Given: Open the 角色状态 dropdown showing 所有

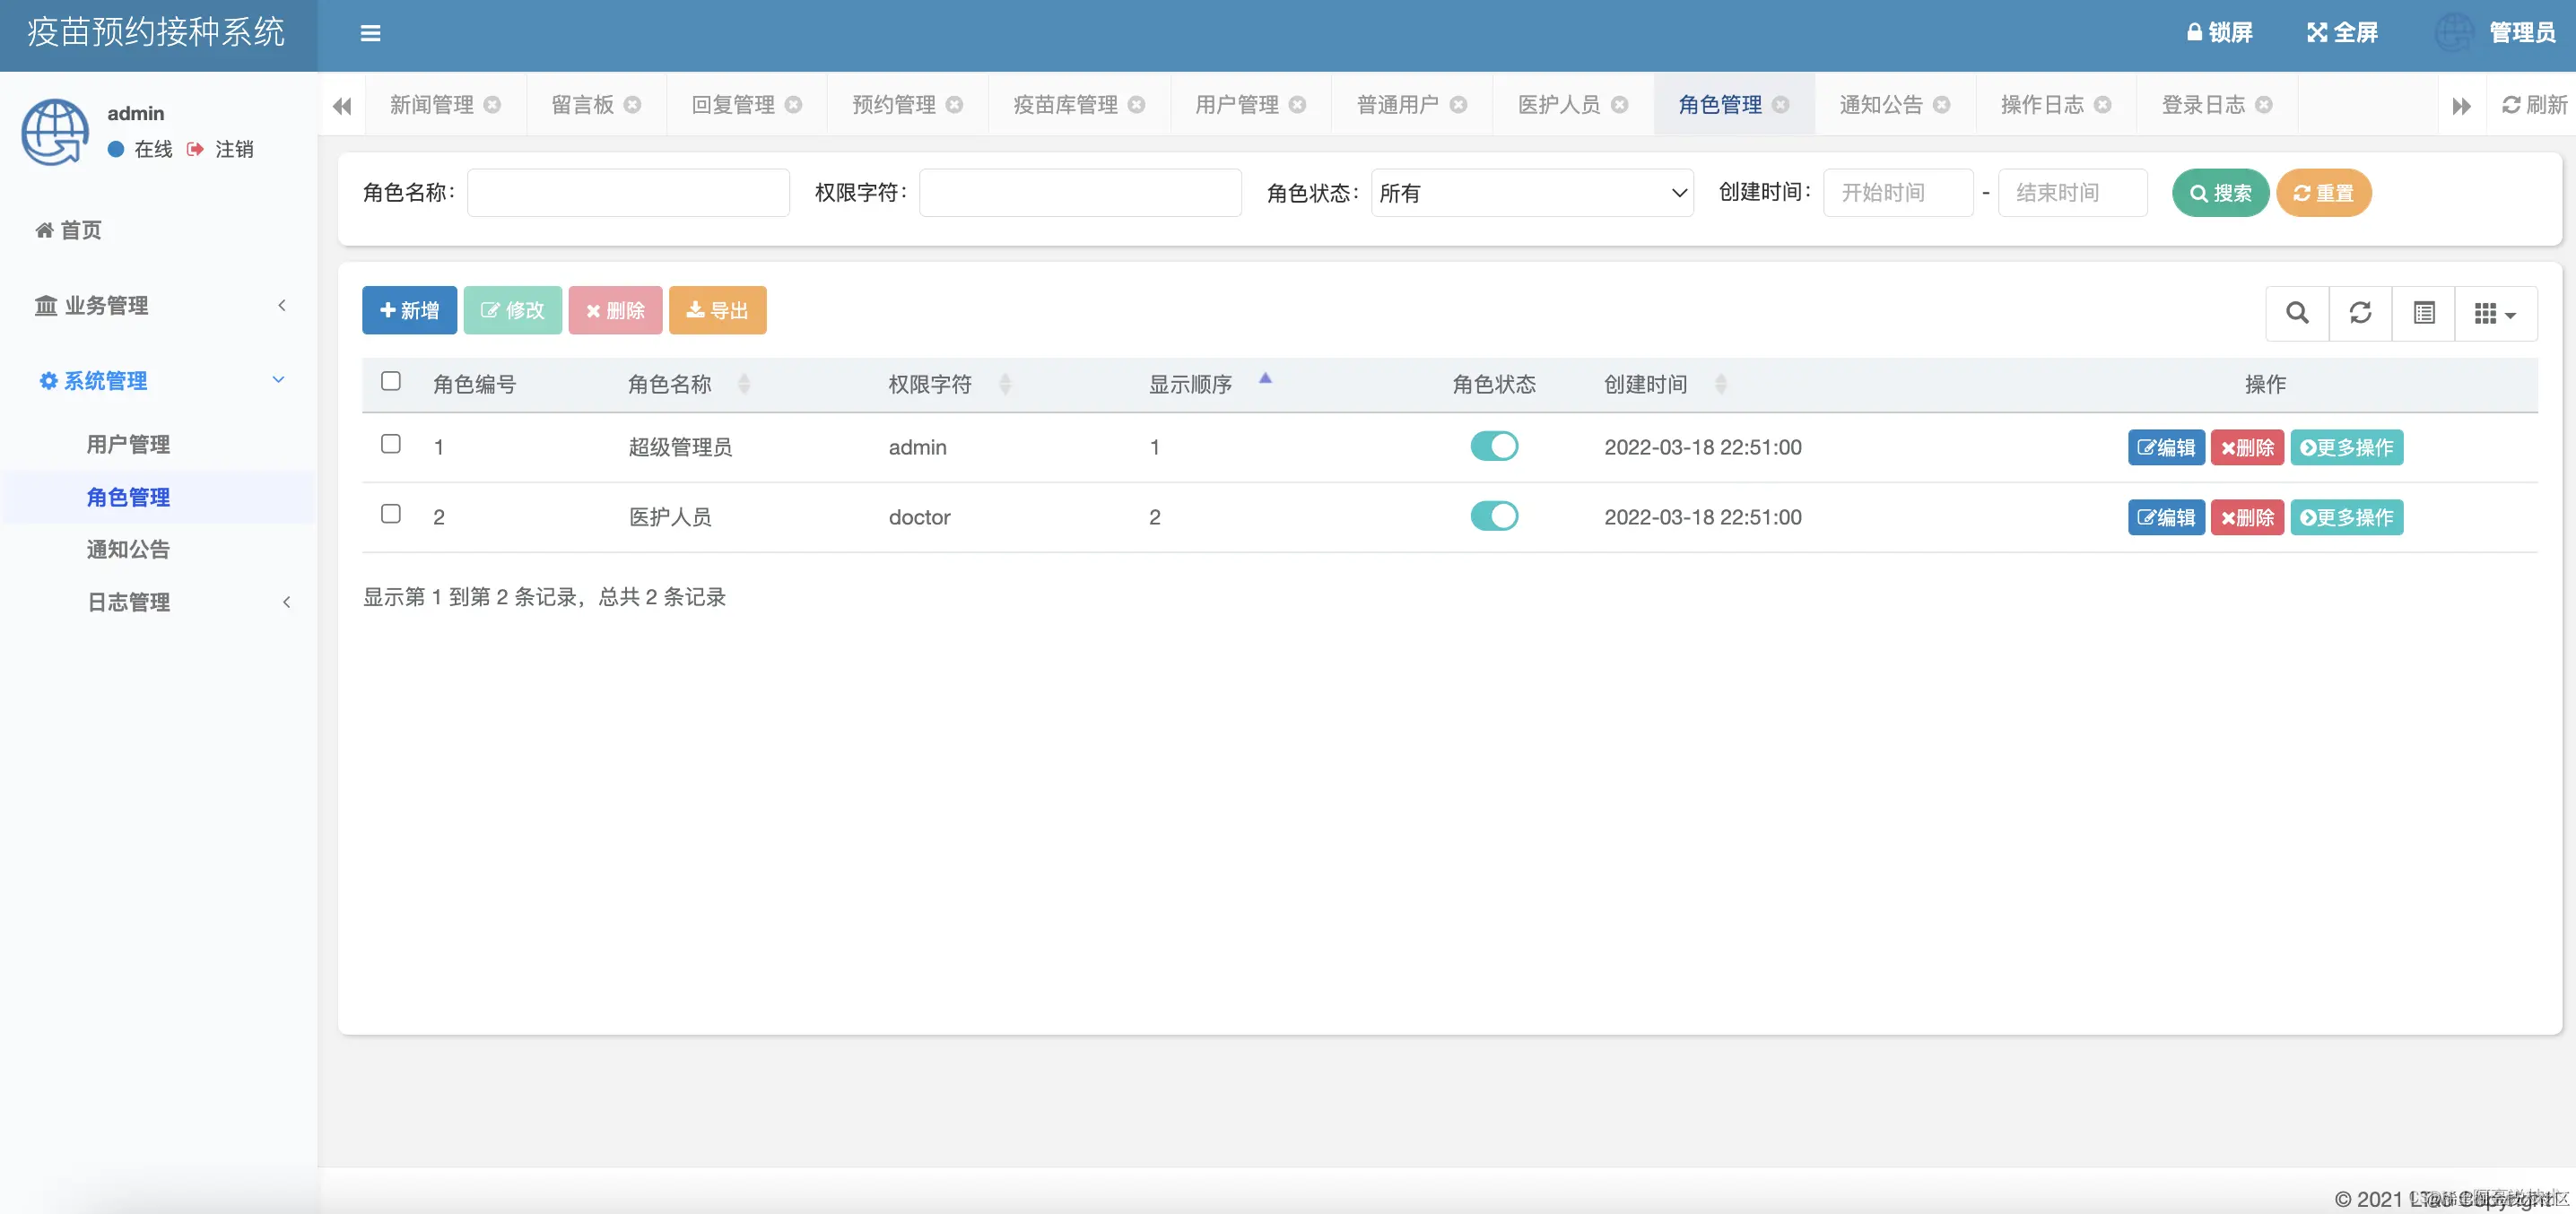Looking at the screenshot, I should pyautogui.click(x=1531, y=193).
